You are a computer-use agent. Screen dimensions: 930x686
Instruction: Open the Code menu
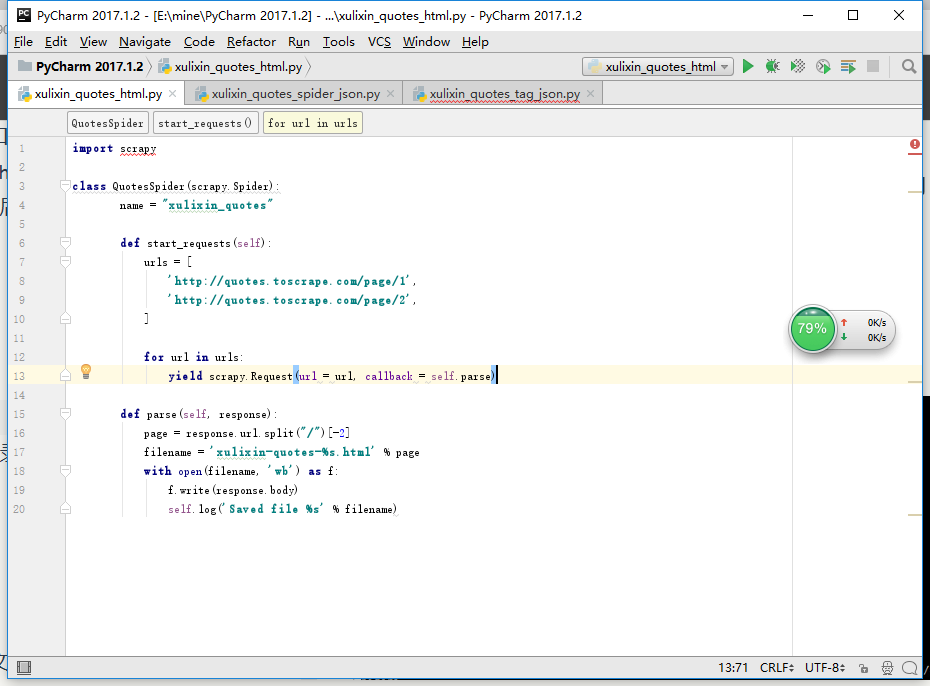199,42
